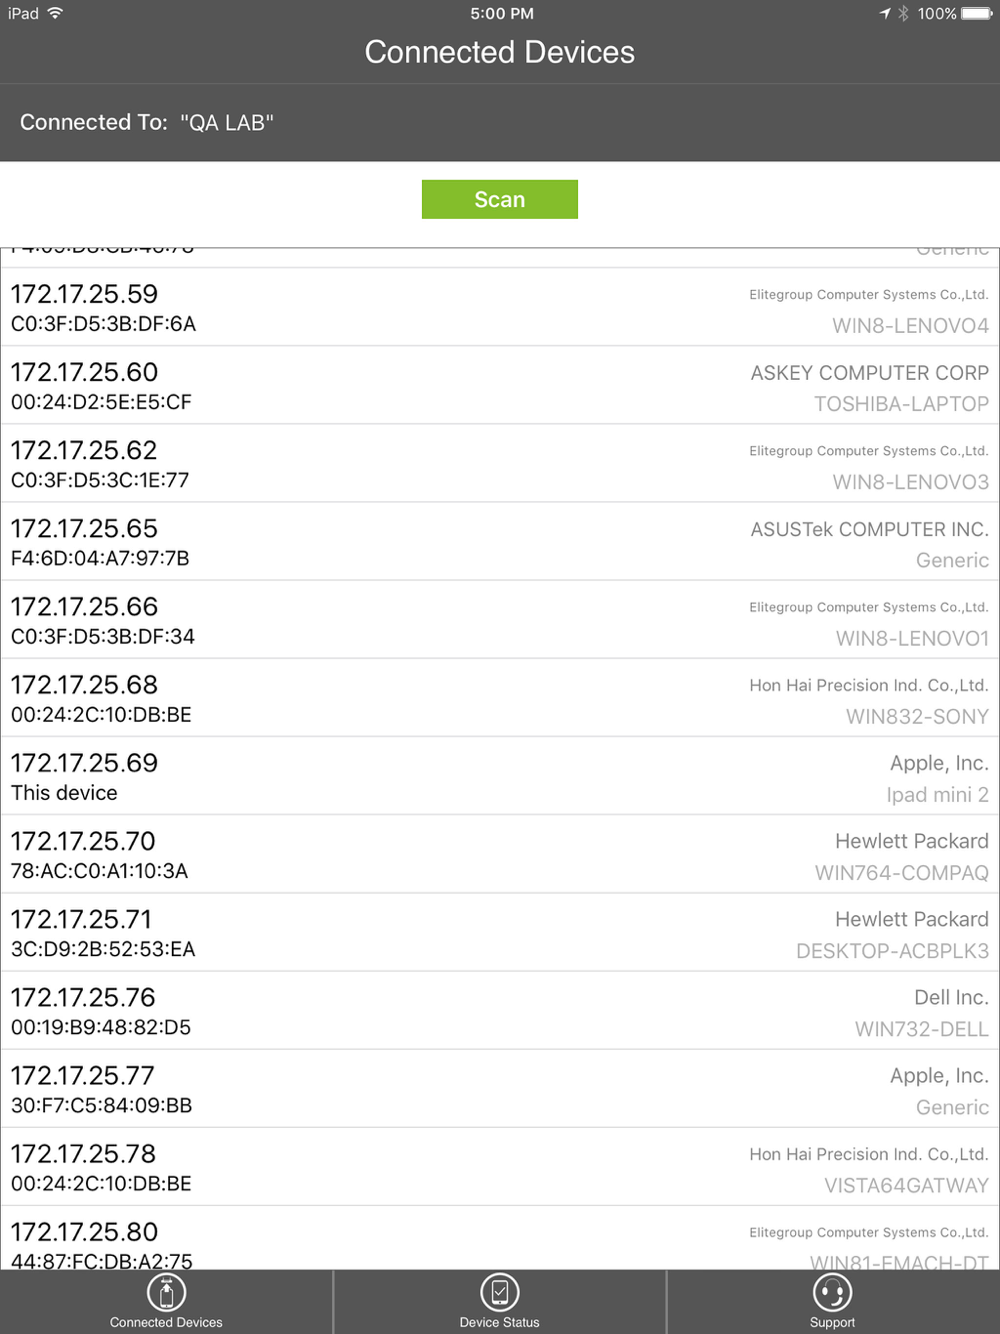Open the Connected Devices tab icon
1000x1334 pixels.
coord(166,1293)
